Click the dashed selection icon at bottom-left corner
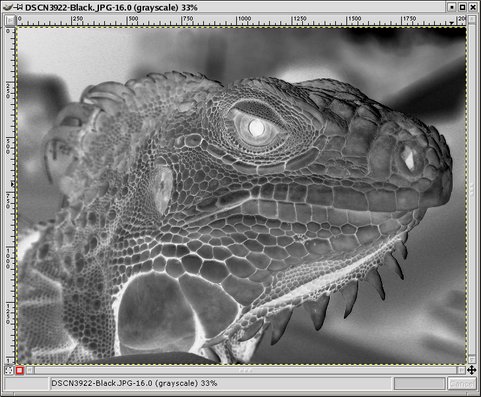Image resolution: width=481 pixels, height=397 pixels. (9, 370)
